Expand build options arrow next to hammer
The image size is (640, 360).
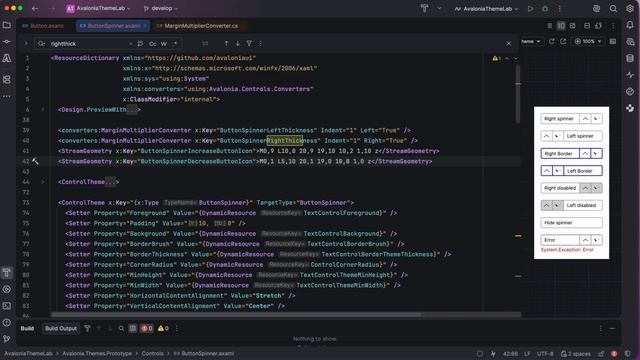pos(439,8)
